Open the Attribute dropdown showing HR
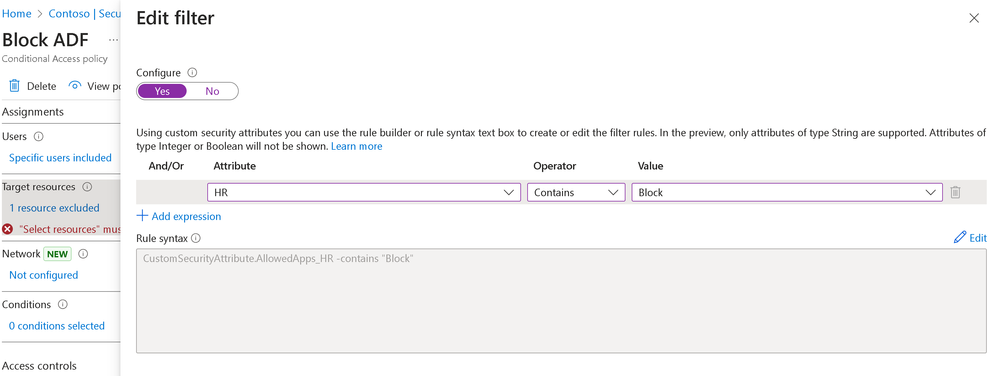Screen dimensions: 999x376 [364, 192]
